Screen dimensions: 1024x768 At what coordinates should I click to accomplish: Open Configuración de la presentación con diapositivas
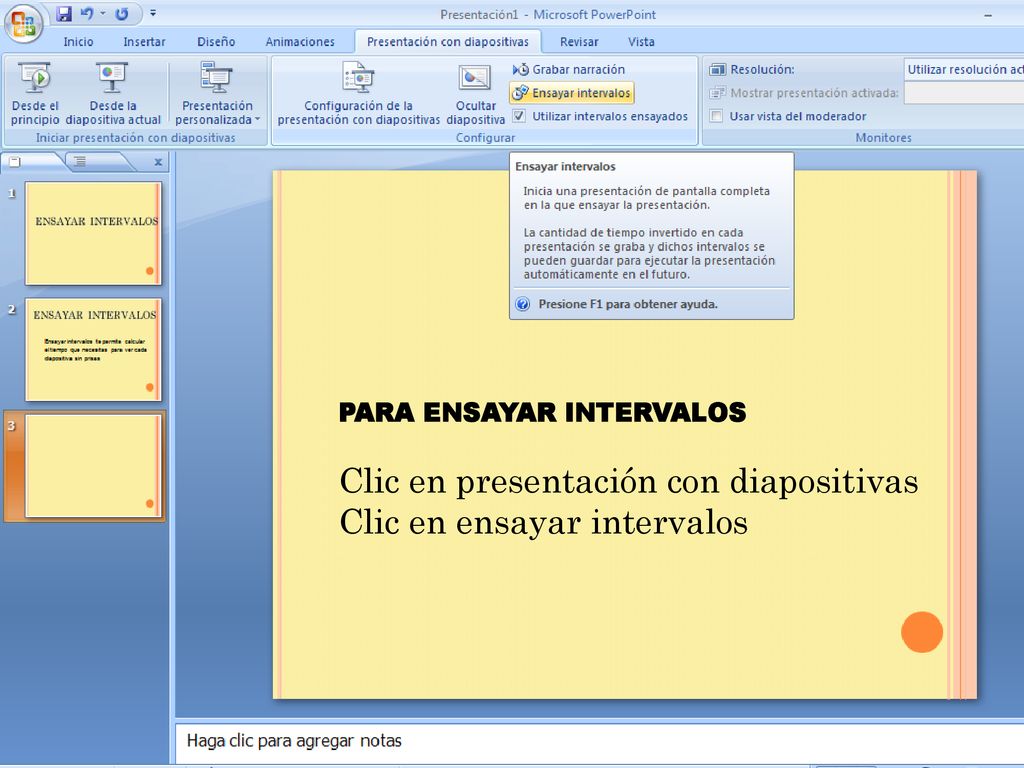359,93
